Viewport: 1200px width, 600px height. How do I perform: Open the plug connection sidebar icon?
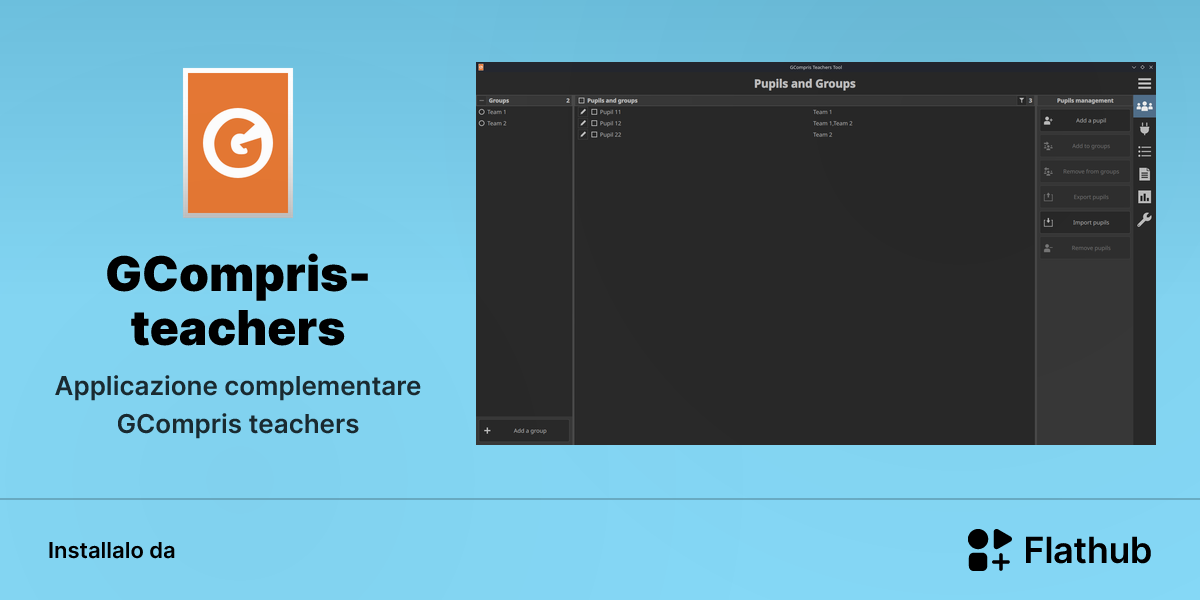(x=1144, y=129)
